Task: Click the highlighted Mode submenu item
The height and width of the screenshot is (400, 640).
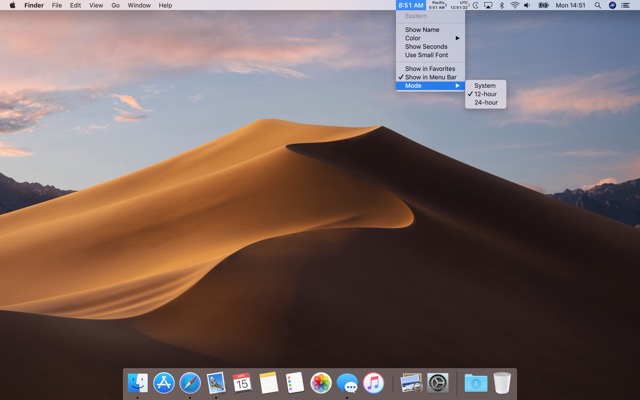Action: [x=430, y=86]
